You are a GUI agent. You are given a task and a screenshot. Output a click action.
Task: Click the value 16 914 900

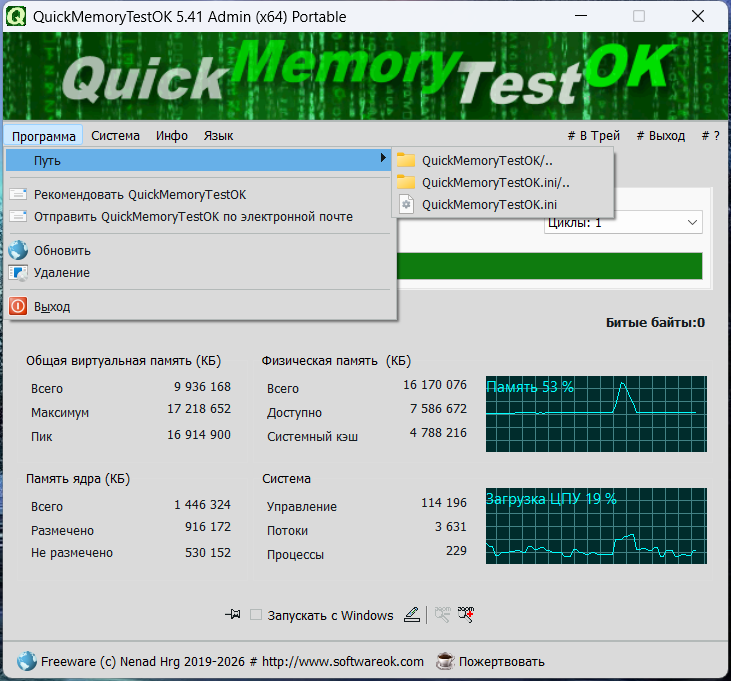[199, 435]
